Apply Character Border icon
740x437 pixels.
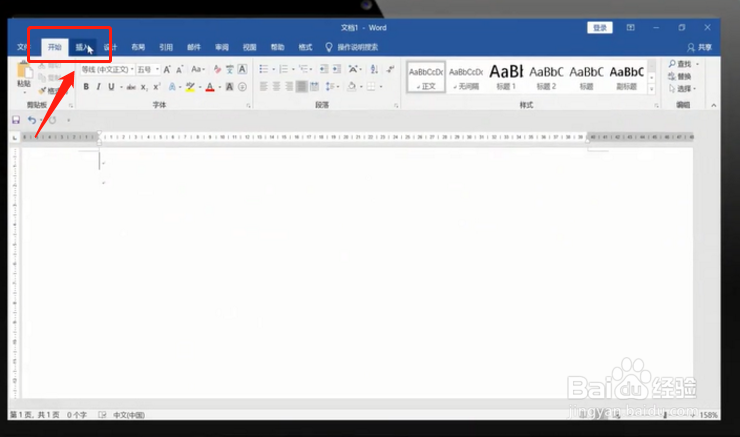tap(242, 69)
